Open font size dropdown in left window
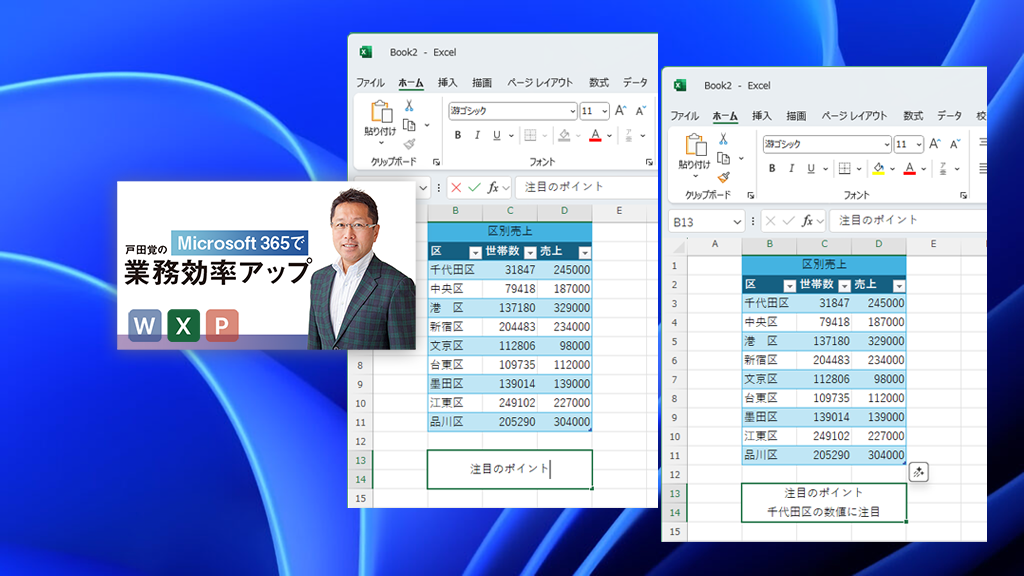1024x576 pixels. [x=604, y=111]
